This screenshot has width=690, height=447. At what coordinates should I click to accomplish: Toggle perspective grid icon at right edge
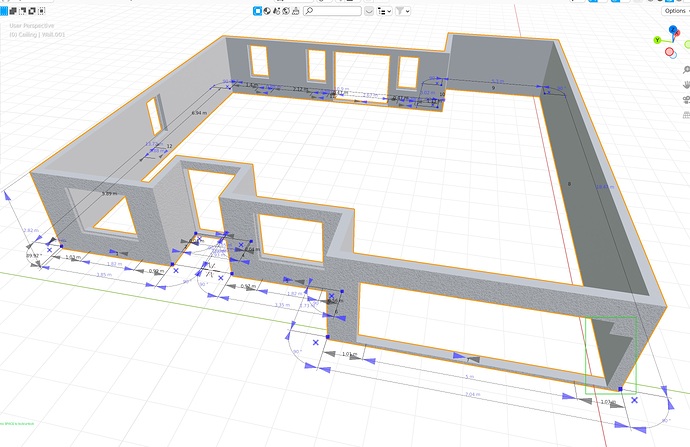point(686,115)
